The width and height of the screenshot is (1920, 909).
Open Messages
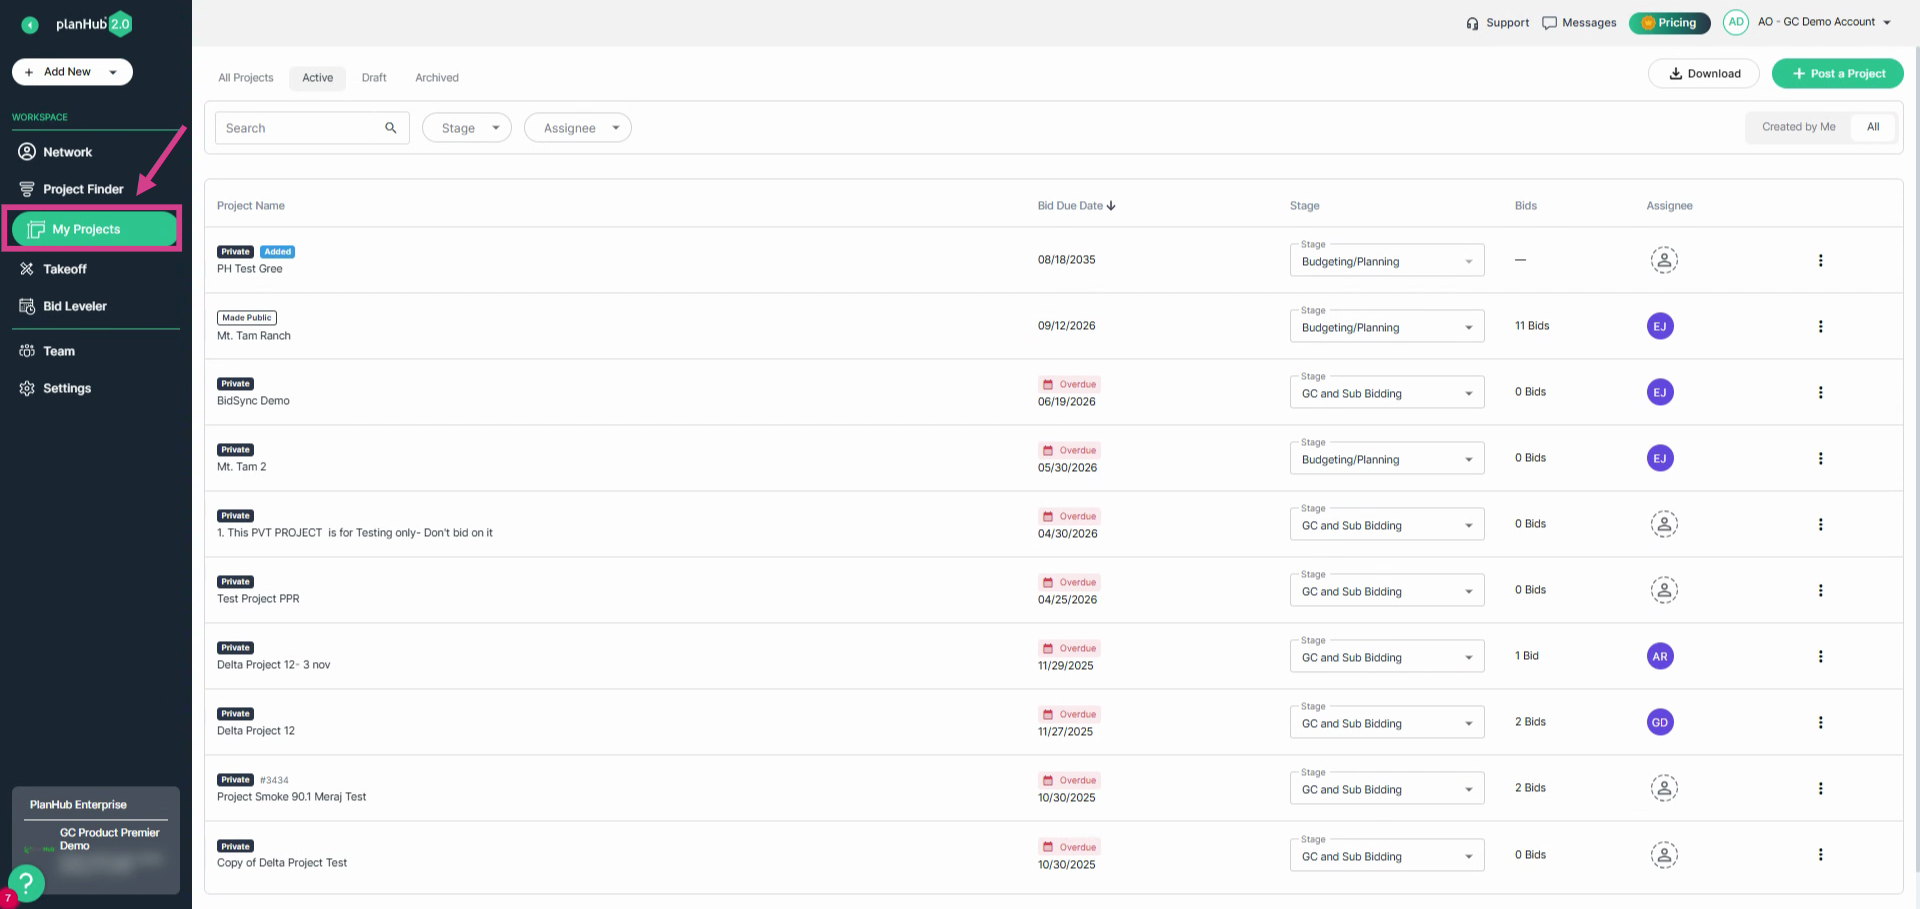click(x=1579, y=22)
